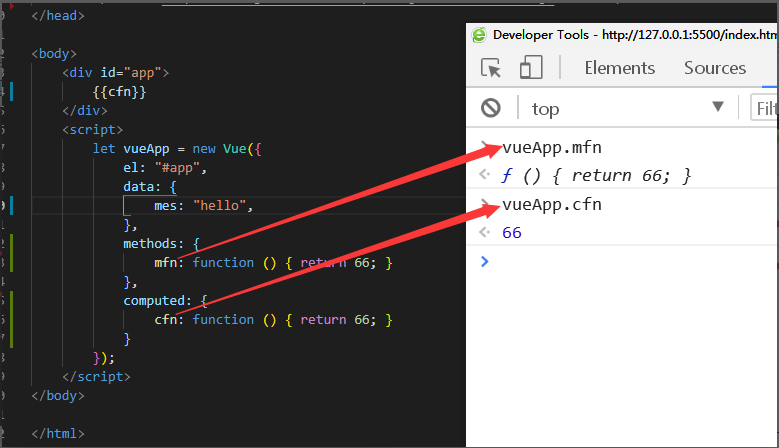Click the data: { line in editor

150,187
